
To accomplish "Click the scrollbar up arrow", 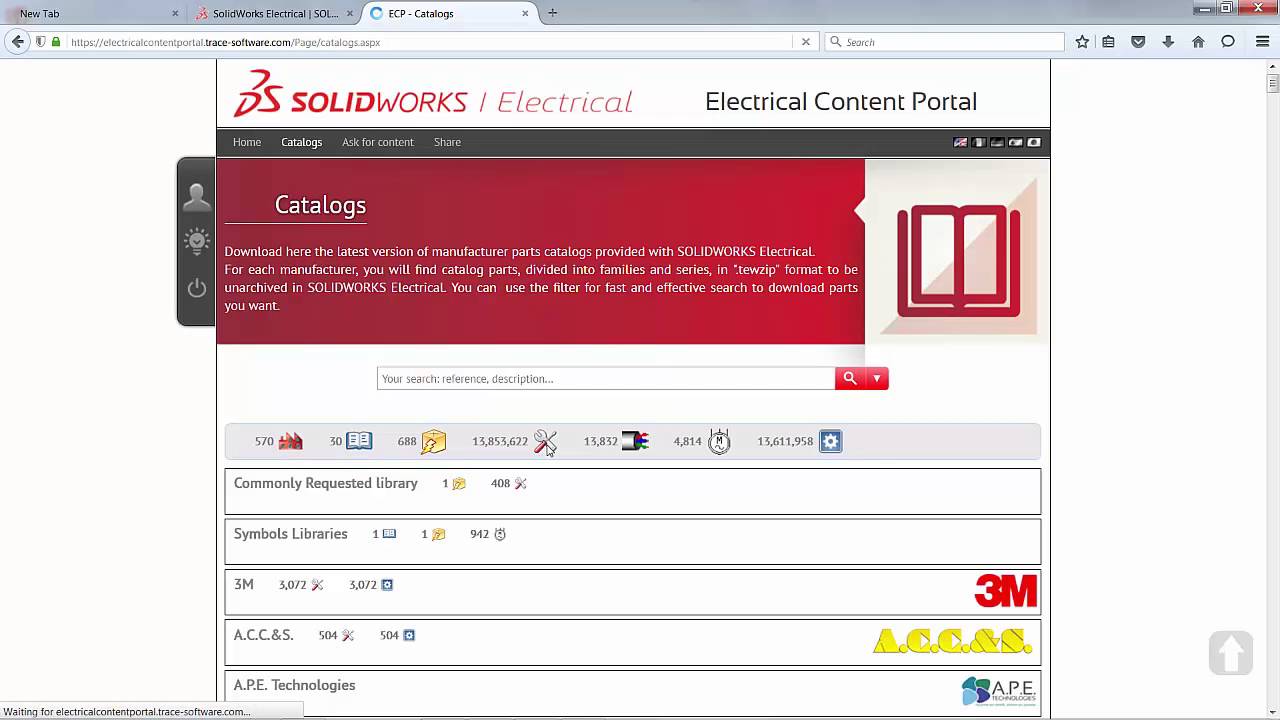I will [x=1273, y=64].
